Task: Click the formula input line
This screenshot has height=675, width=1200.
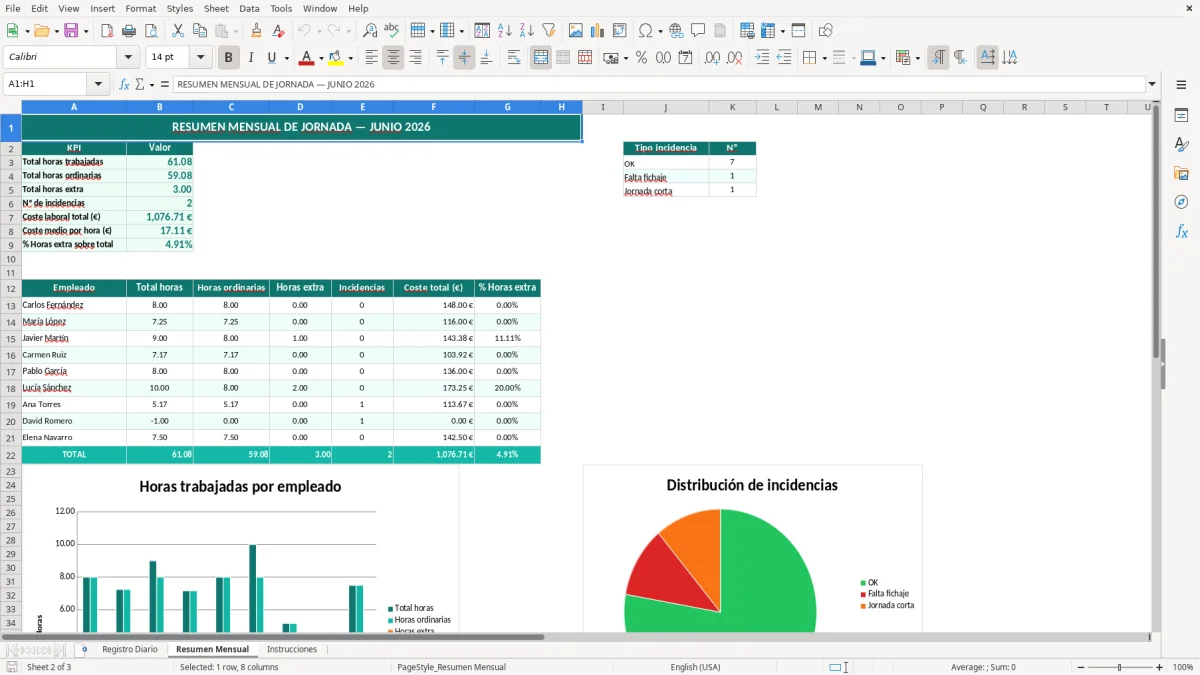Action: pos(658,85)
